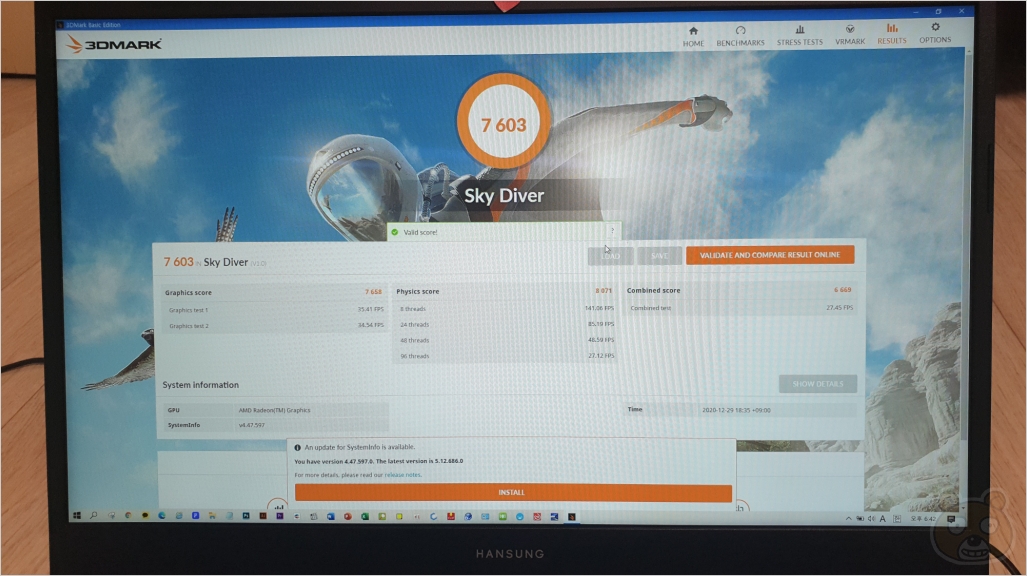
Task: Open Premiere Pro from the taskbar
Action: click(x=280, y=516)
